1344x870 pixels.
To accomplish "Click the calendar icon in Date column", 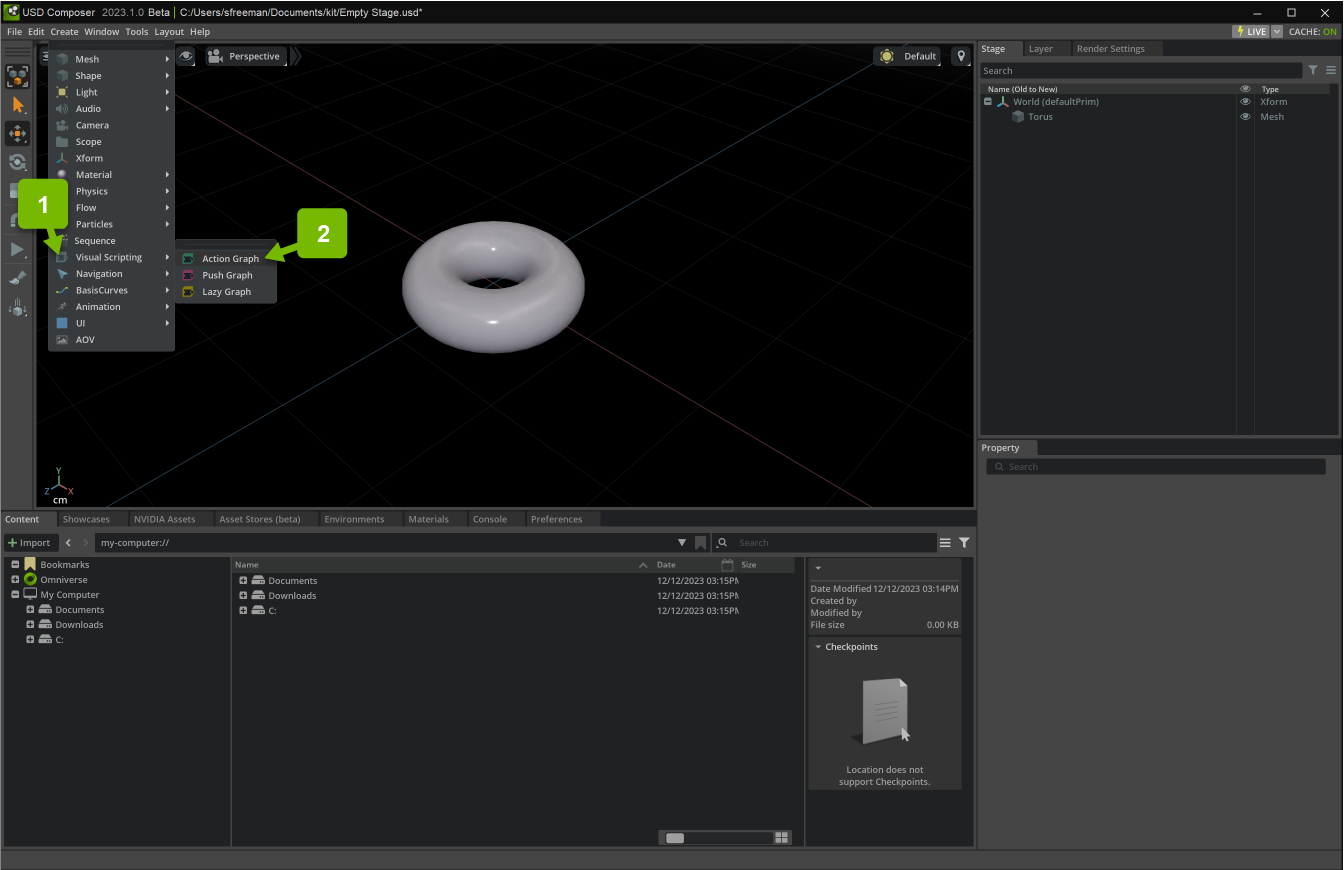I will tap(727, 565).
